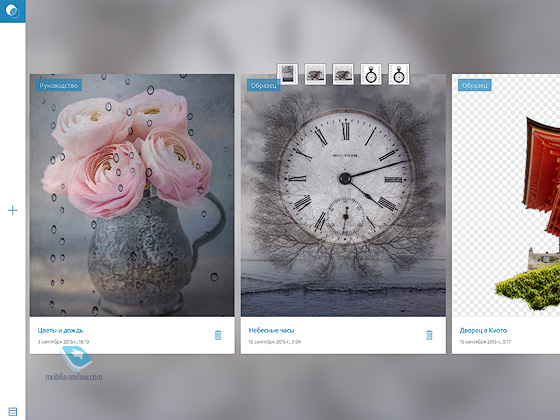Click the date under Небесные часы

[275, 342]
